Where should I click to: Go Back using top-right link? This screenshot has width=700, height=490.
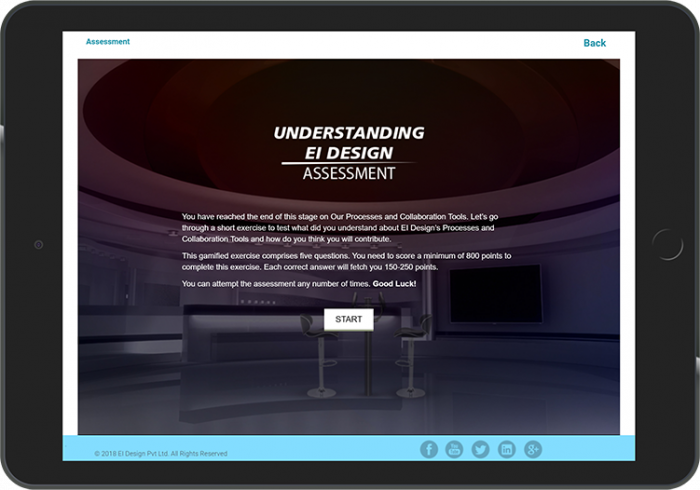click(595, 43)
